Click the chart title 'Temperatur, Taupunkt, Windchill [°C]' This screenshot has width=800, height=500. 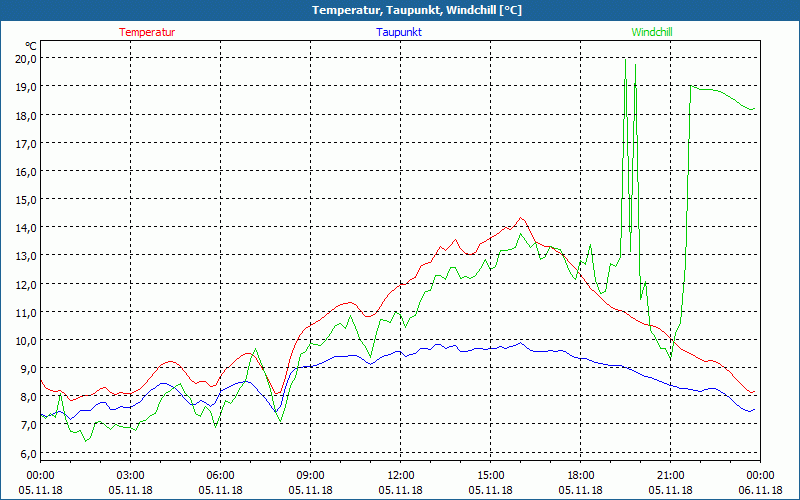417,10
